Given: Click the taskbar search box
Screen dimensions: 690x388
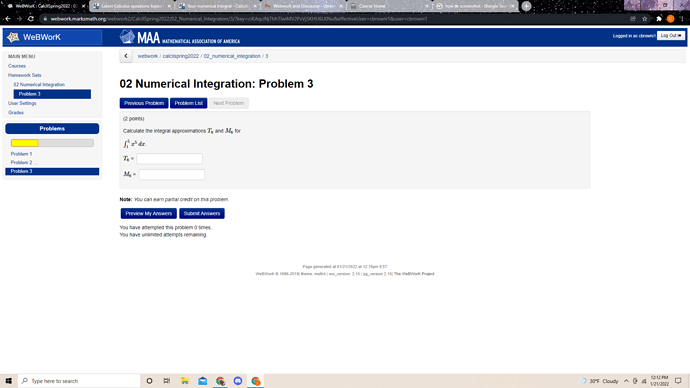Looking at the screenshot, I should pos(79,381).
